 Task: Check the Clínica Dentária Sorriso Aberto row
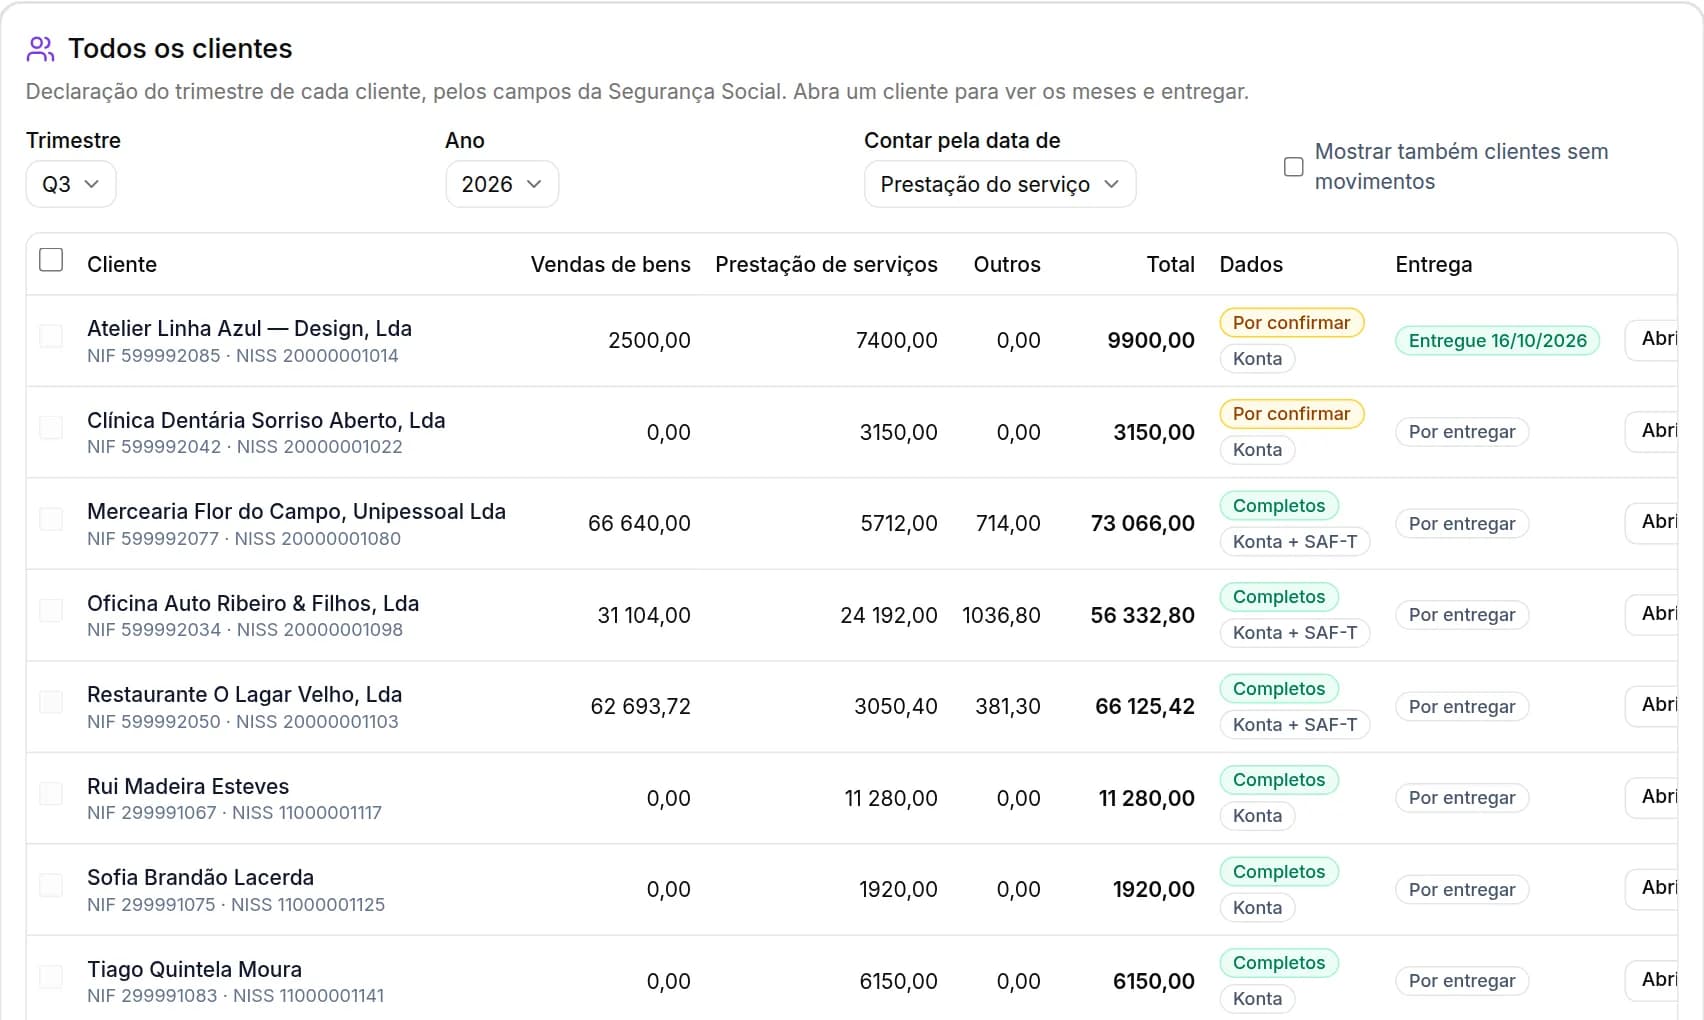(51, 428)
